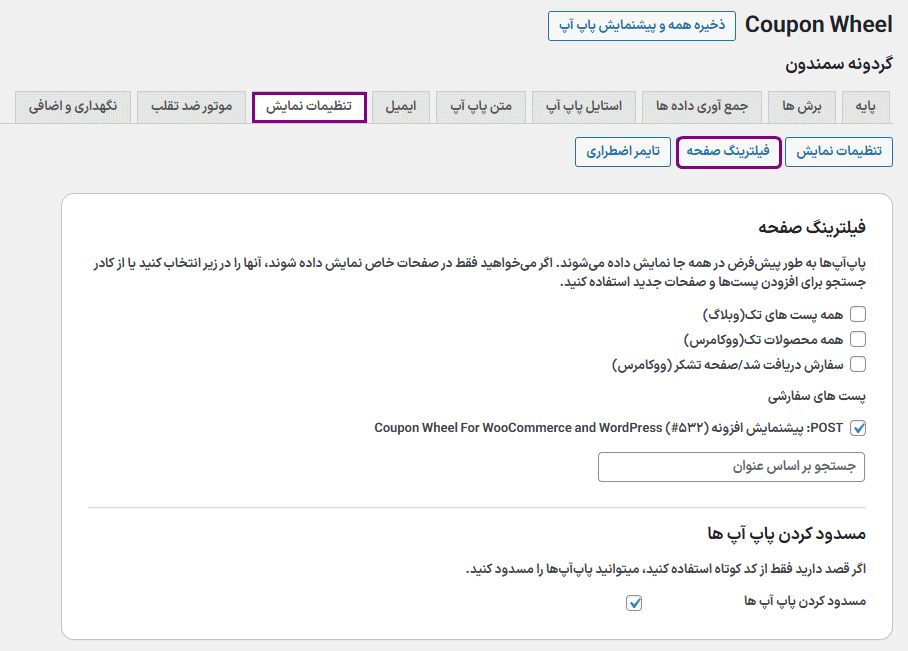908x651 pixels.
Task: Click 'پست های سفارشی' label
Action: pos(817,397)
